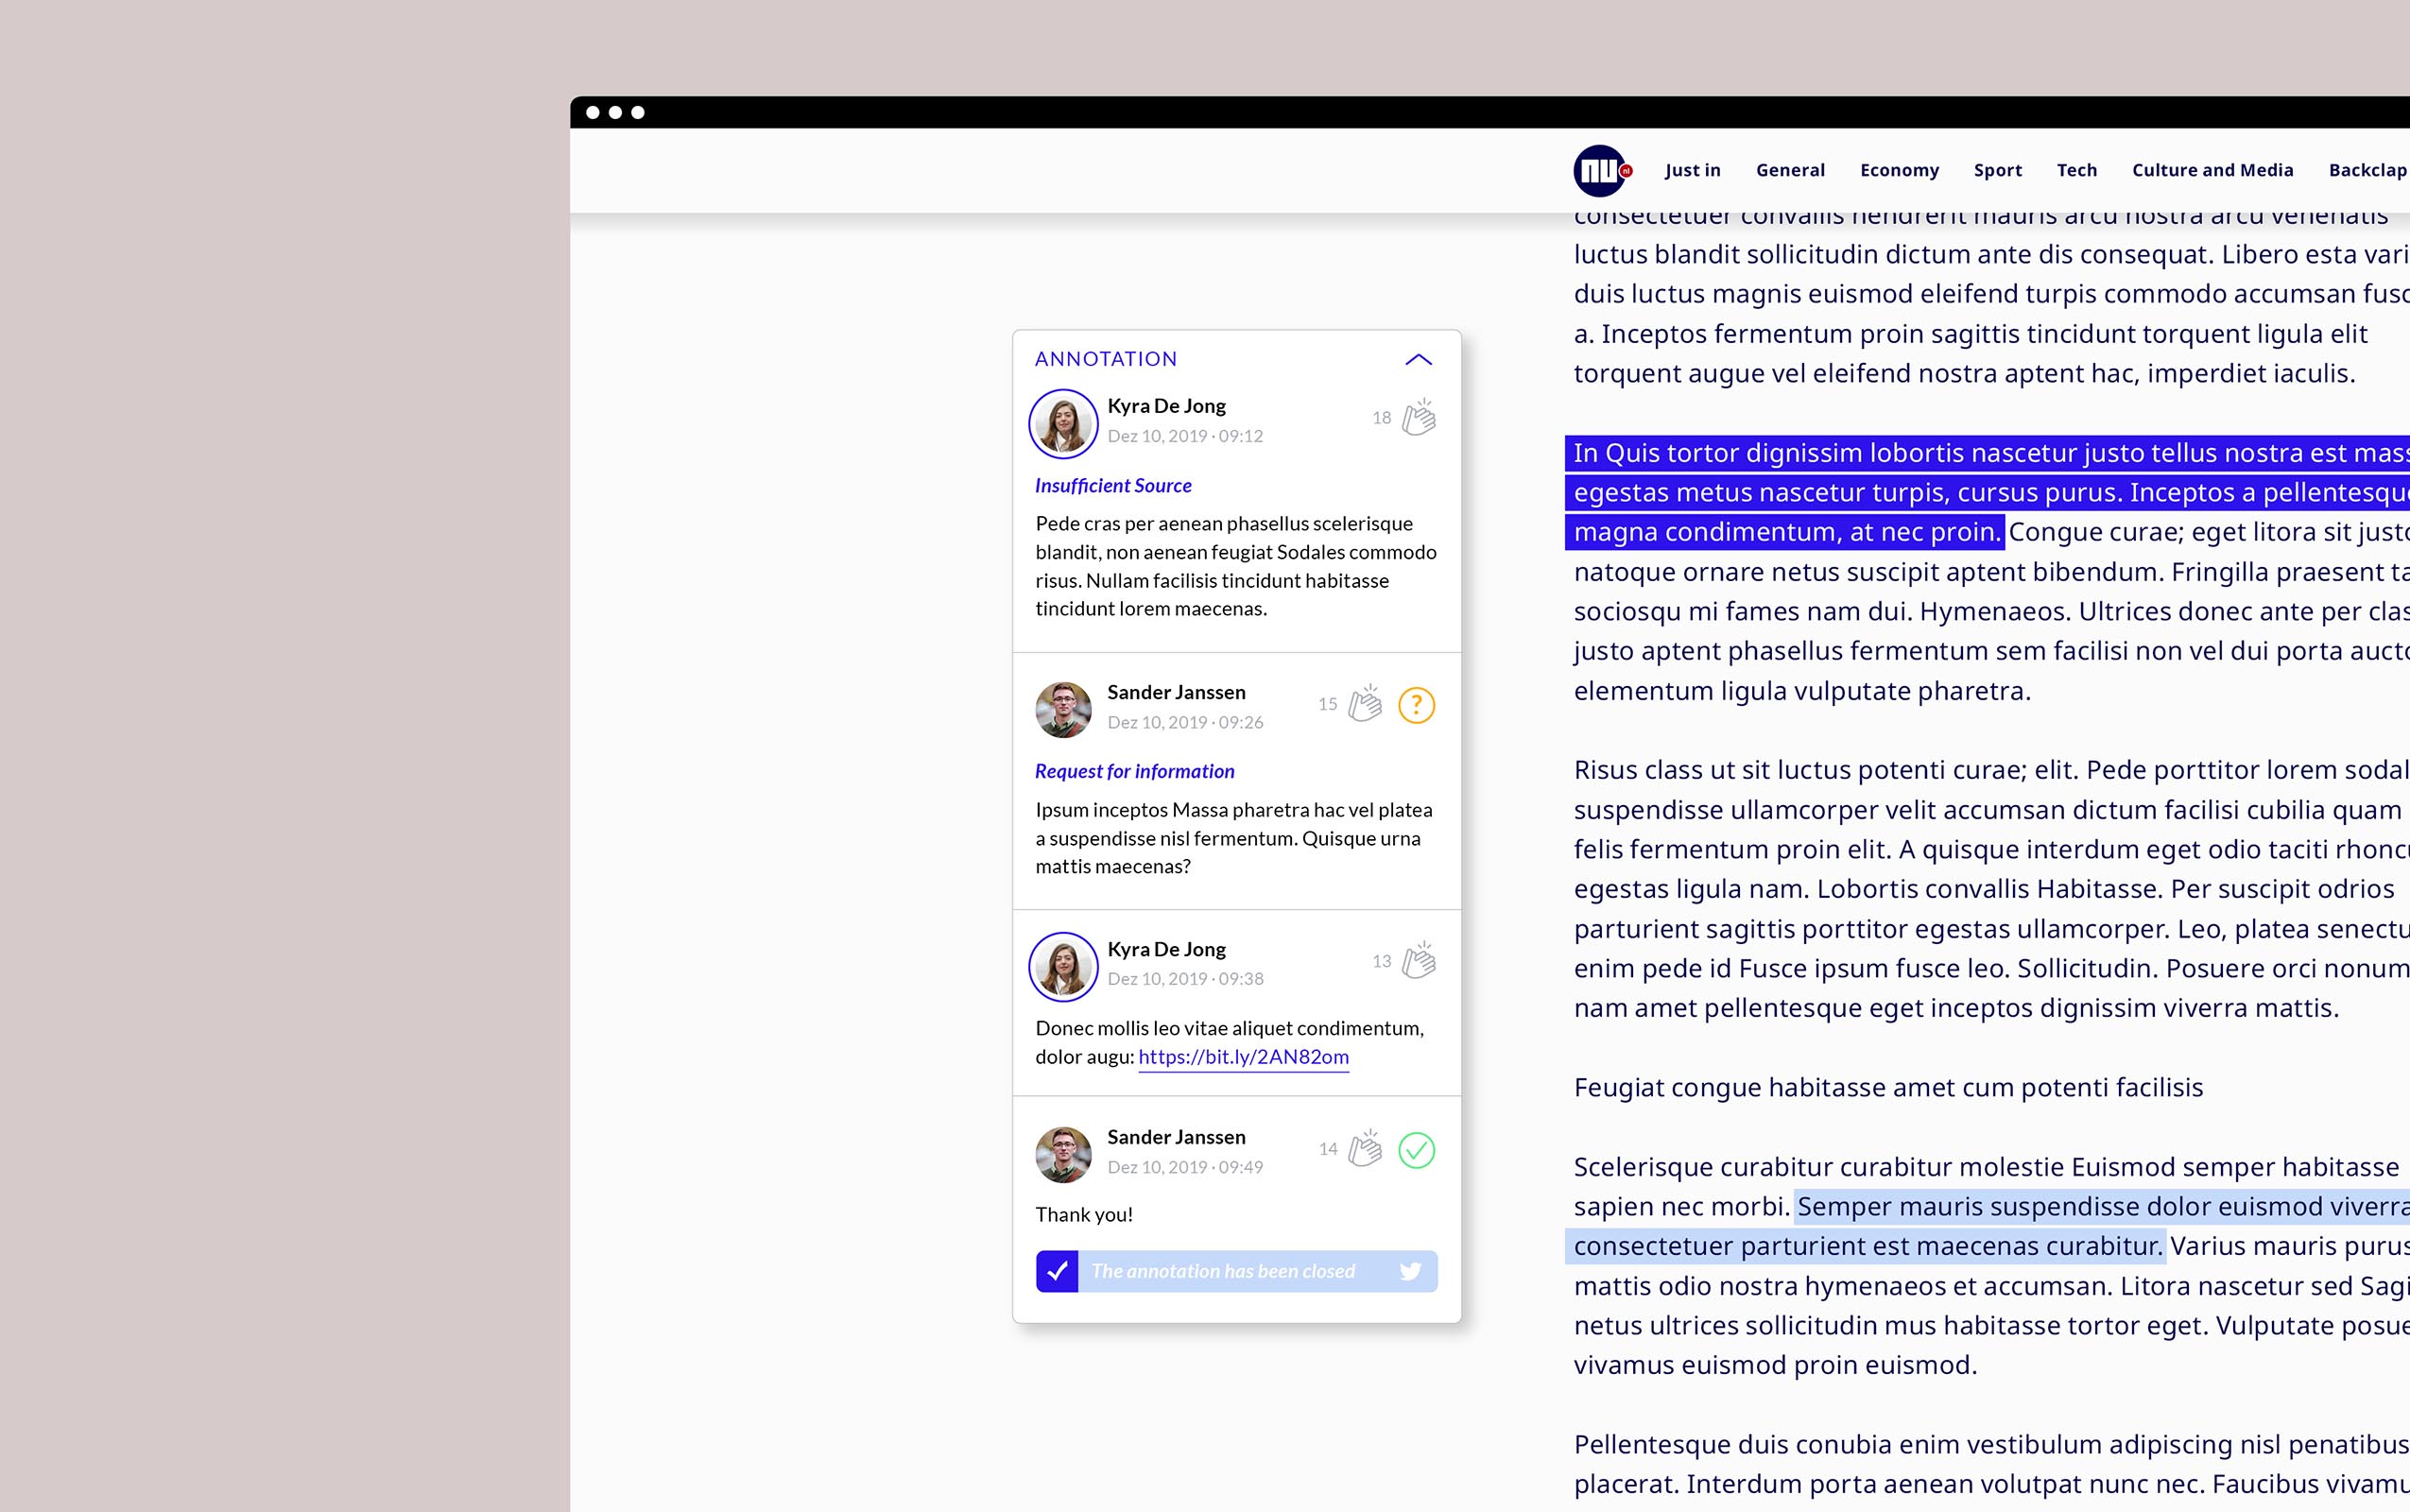Clap for Sander Janssen's Thank you comment
Screen dimensions: 2410x1512
1364,1149
